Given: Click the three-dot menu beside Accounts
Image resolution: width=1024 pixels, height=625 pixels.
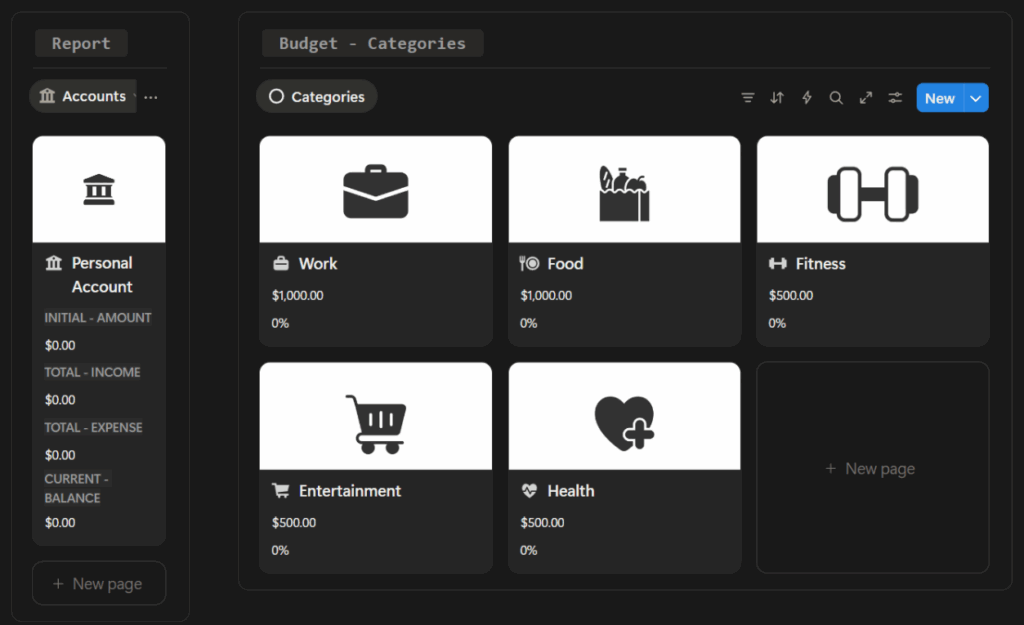Looking at the screenshot, I should [151, 97].
